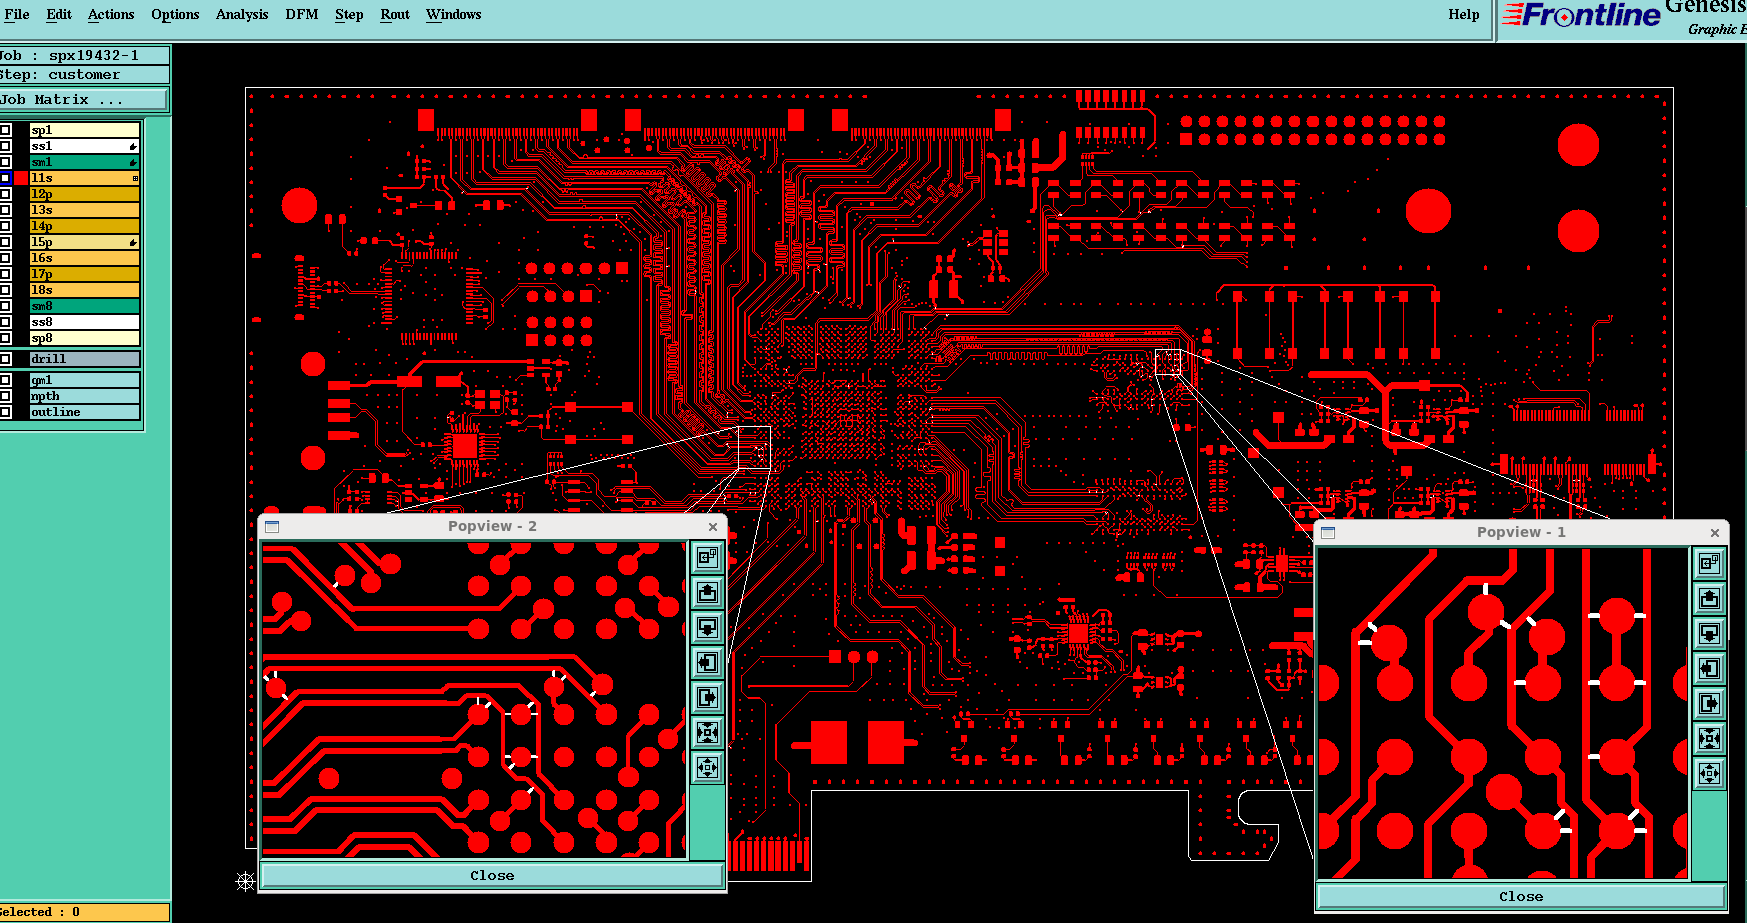Click red color swatch beside layer l1s
This screenshot has height=923, width=1747.
click(x=21, y=178)
